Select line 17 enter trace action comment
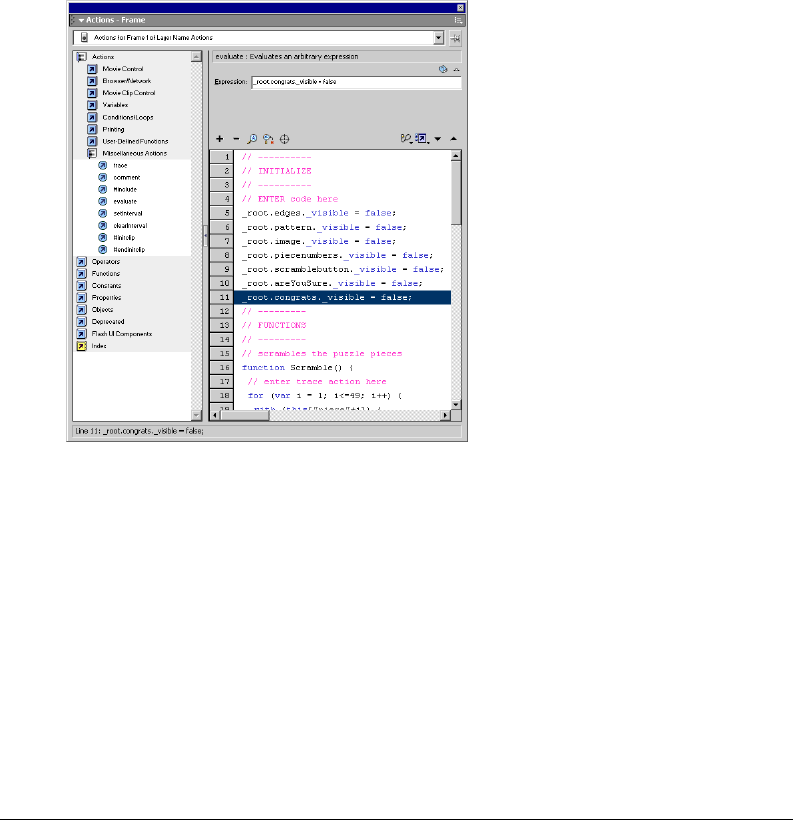Screen dimensions: 793x820 click(317, 382)
